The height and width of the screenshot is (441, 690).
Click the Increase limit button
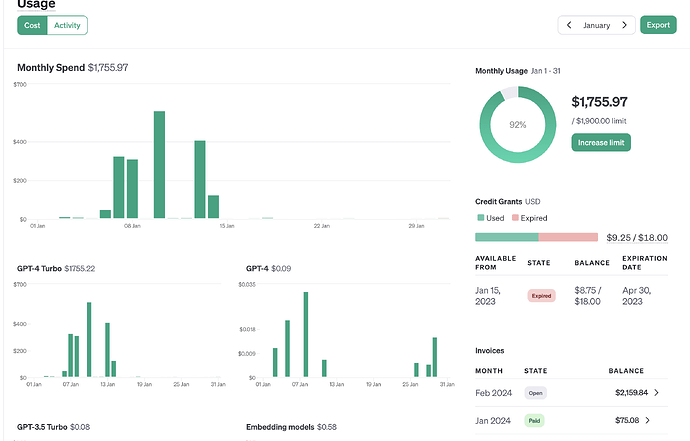point(601,143)
